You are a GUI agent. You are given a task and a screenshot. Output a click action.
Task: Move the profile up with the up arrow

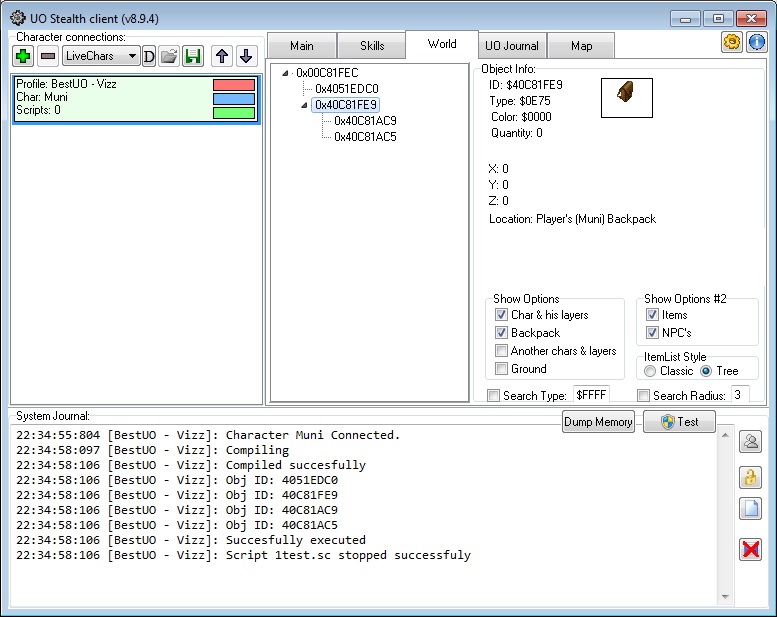[x=222, y=57]
